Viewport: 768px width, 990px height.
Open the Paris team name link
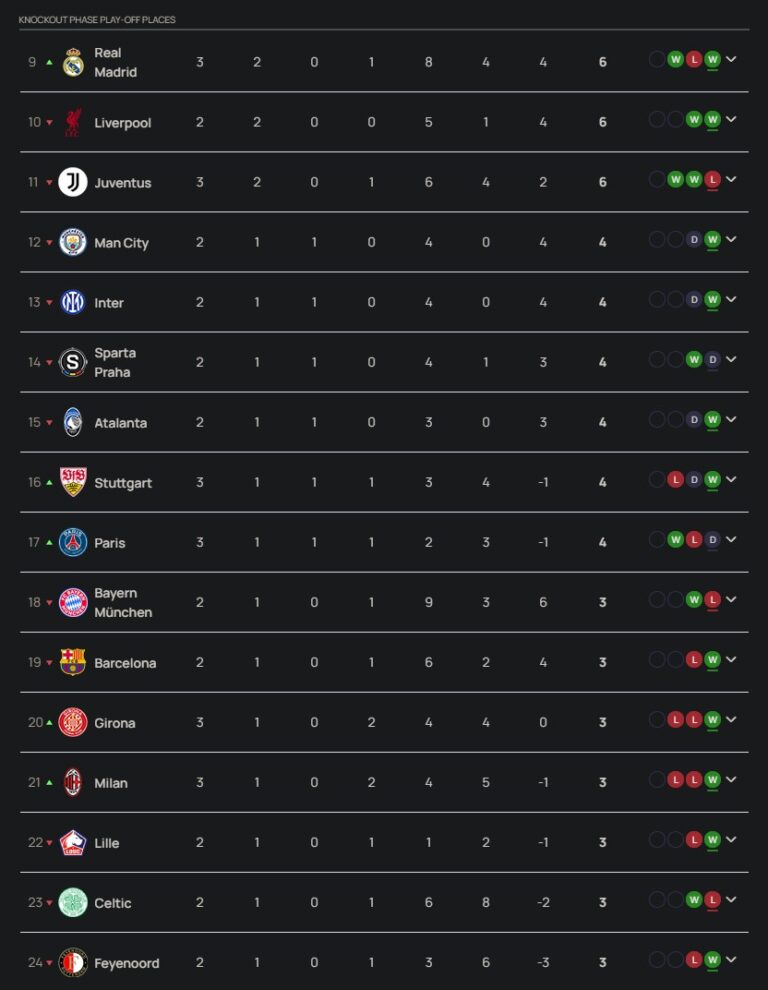[x=110, y=543]
